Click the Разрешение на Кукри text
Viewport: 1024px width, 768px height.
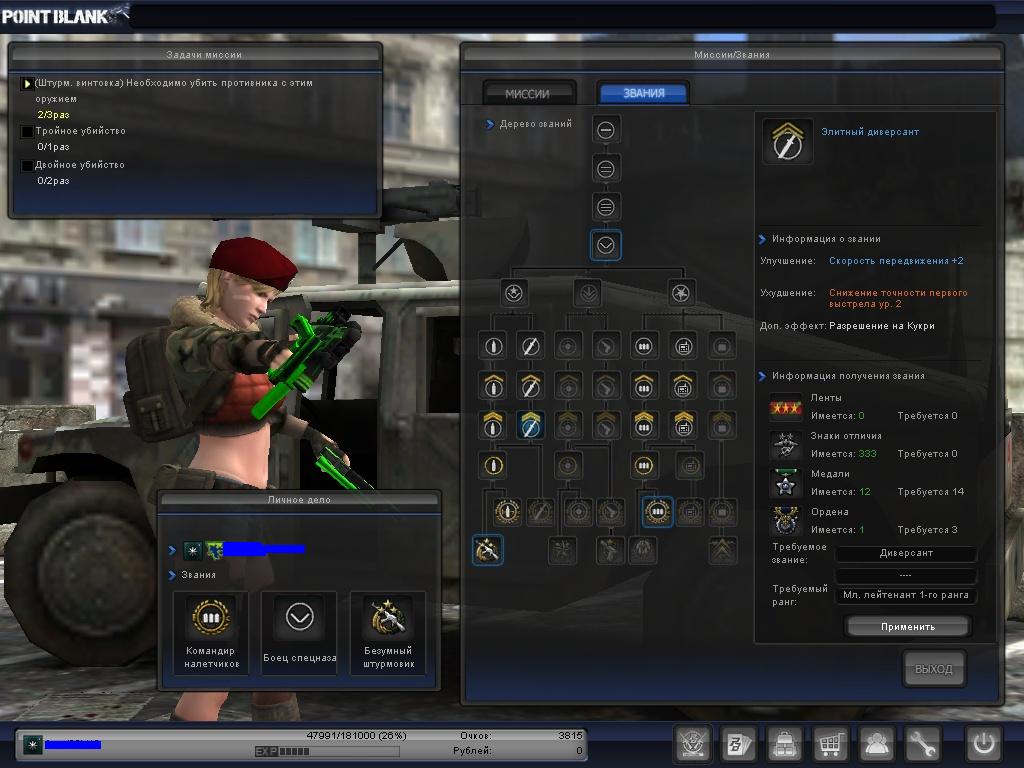click(882, 326)
